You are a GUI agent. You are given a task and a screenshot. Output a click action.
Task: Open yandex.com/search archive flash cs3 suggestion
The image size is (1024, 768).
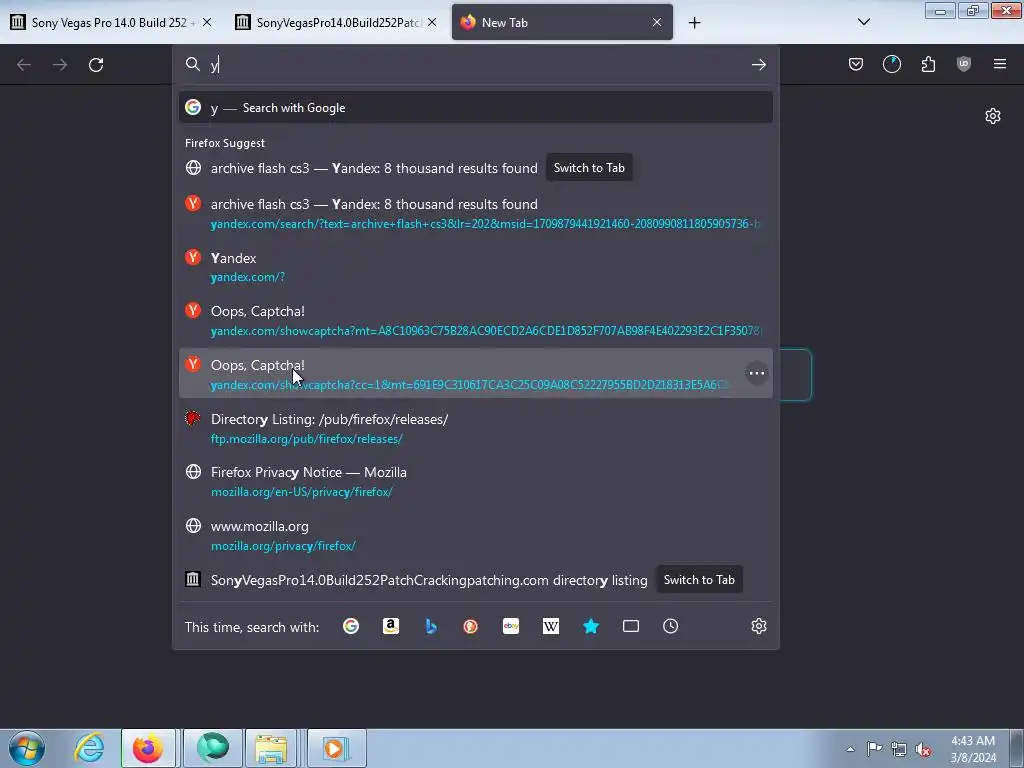coord(475,214)
